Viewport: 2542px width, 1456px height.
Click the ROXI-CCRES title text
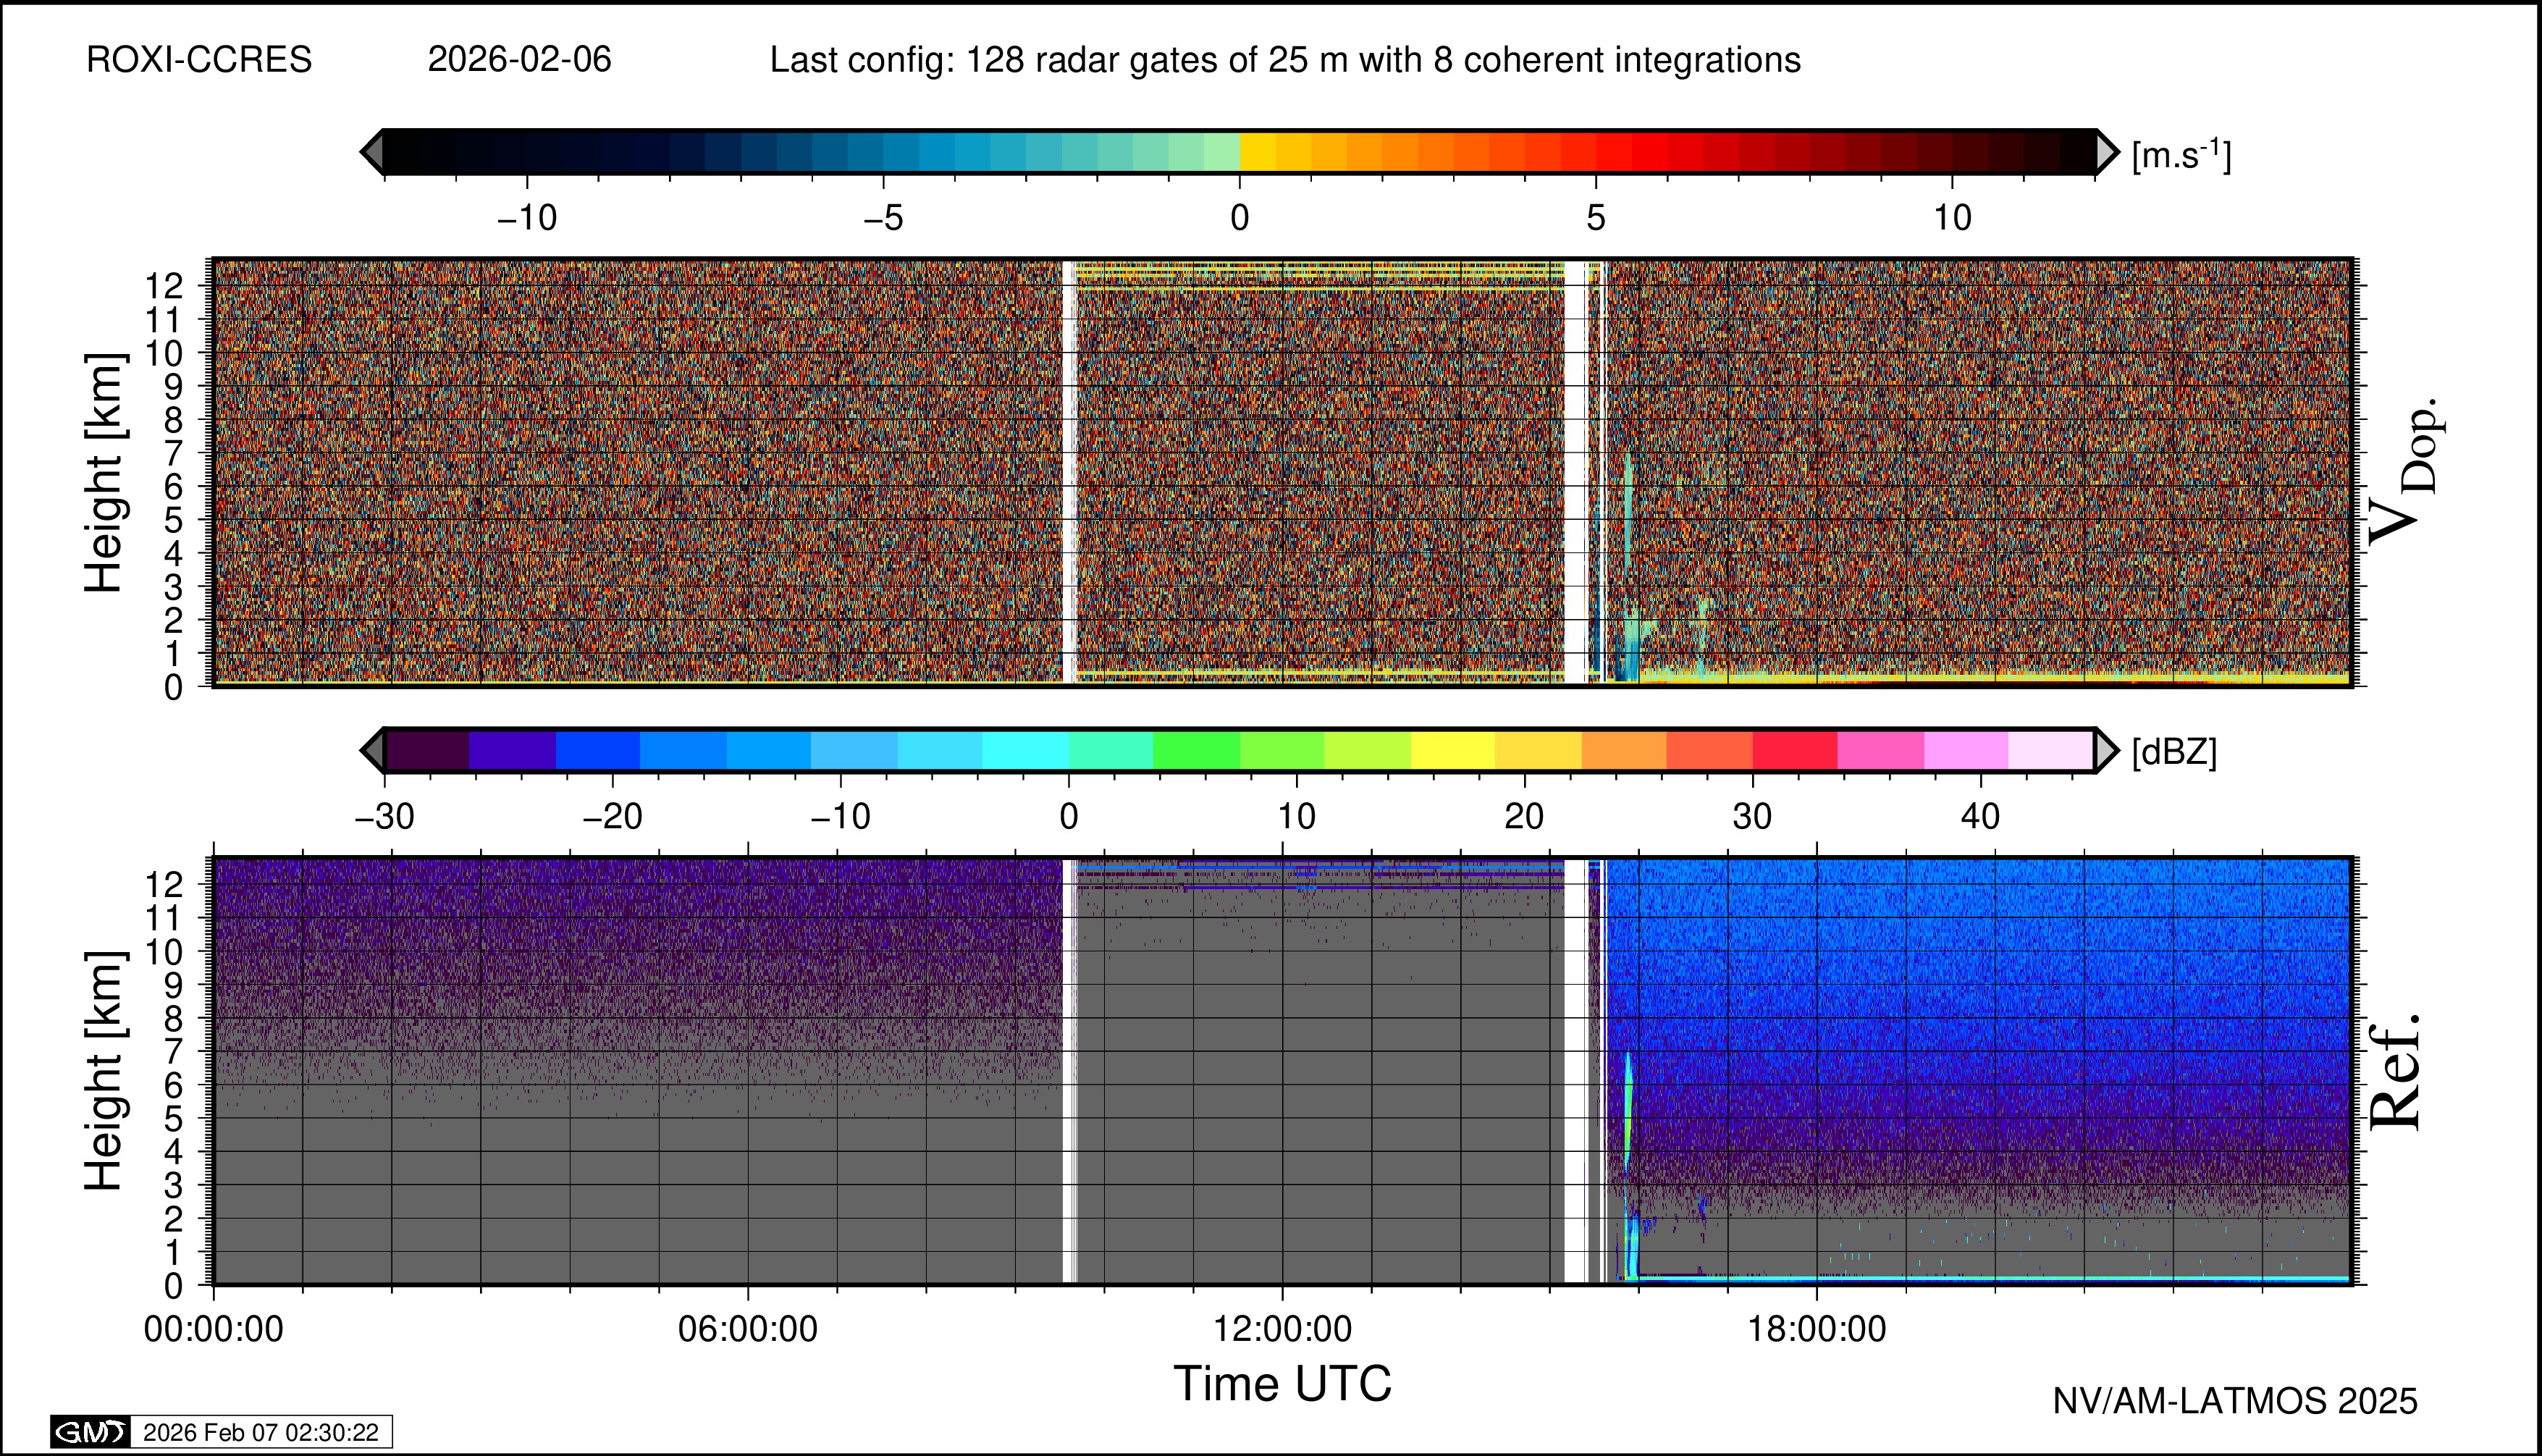(199, 60)
